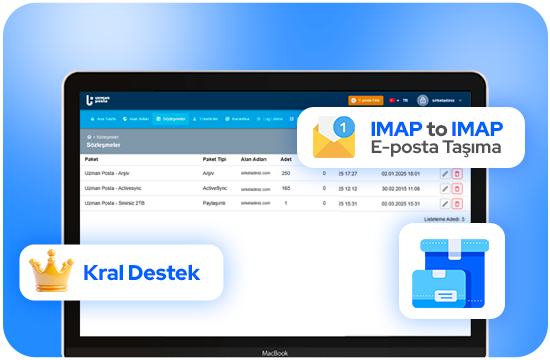The width and height of the screenshot is (550, 360).
Task: Go to the Alan Adları menu item
Action: pos(136,119)
